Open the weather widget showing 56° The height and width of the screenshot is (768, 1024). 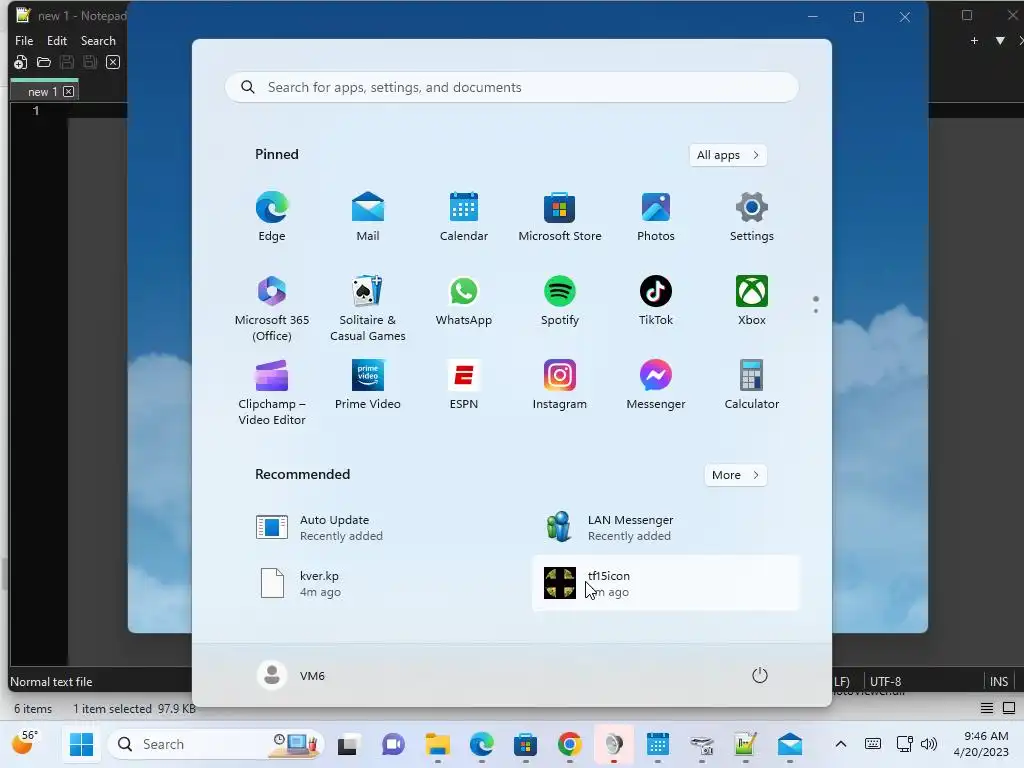coord(25,743)
